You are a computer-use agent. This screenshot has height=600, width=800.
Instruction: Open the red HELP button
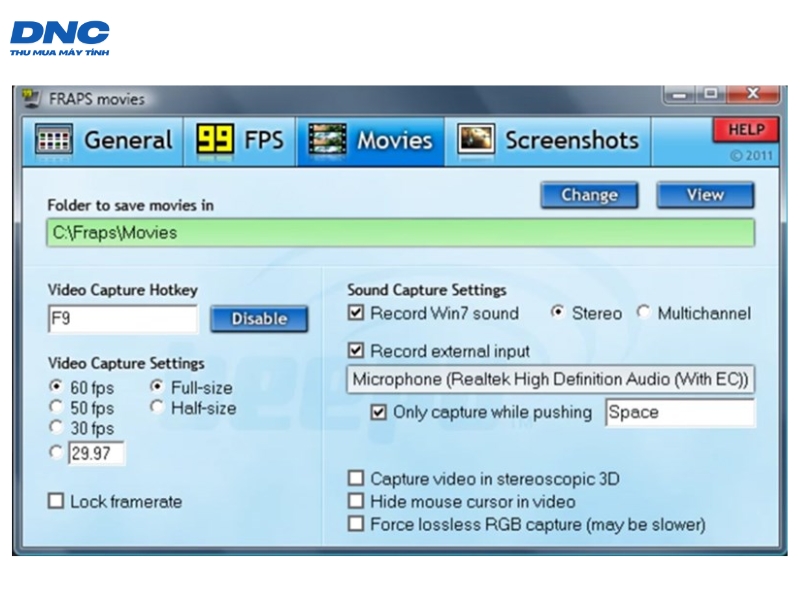746,130
